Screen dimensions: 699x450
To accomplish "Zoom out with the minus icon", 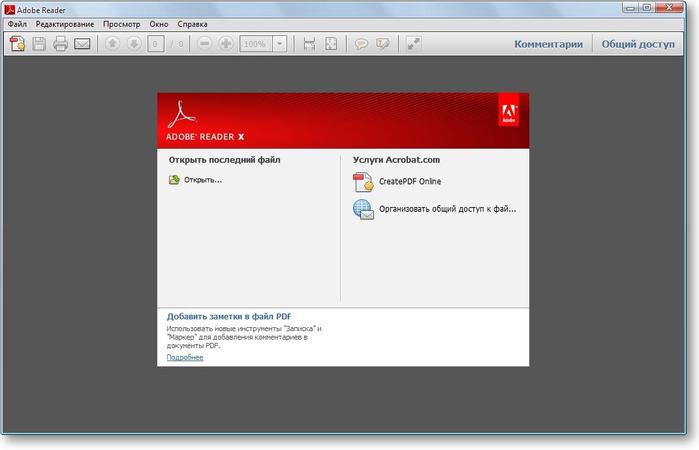I will click(x=205, y=44).
